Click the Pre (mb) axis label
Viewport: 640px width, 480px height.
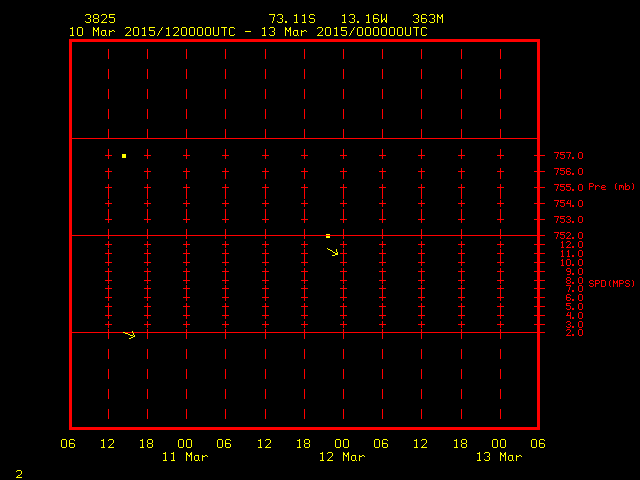(x=612, y=187)
